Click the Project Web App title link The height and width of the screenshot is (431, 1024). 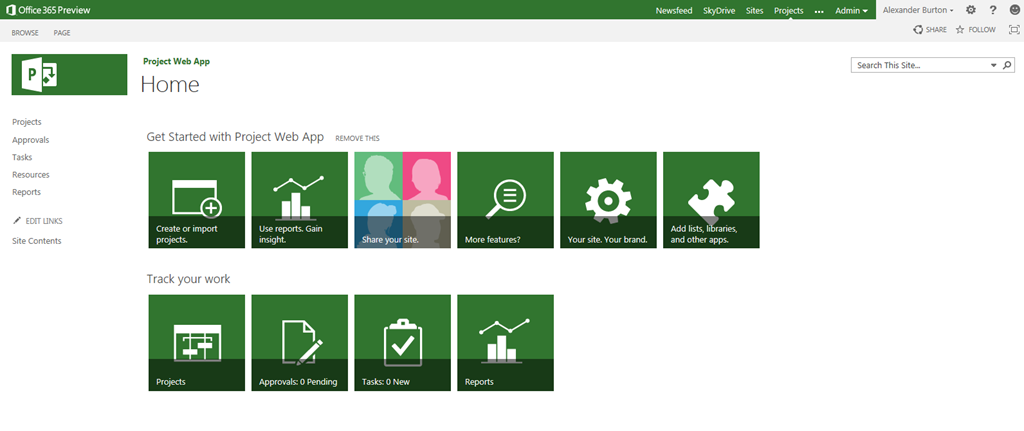(x=176, y=61)
